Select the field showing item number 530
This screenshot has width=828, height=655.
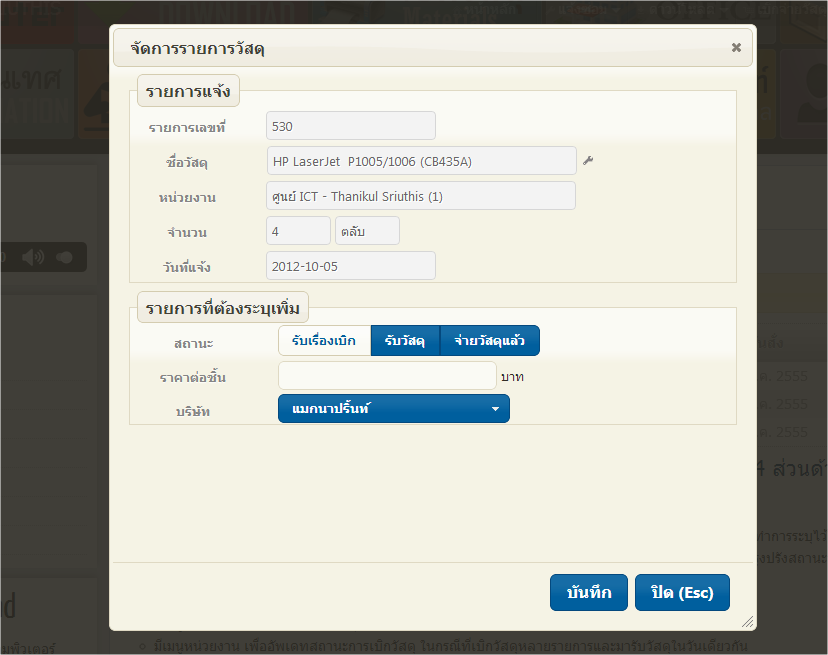(x=350, y=125)
